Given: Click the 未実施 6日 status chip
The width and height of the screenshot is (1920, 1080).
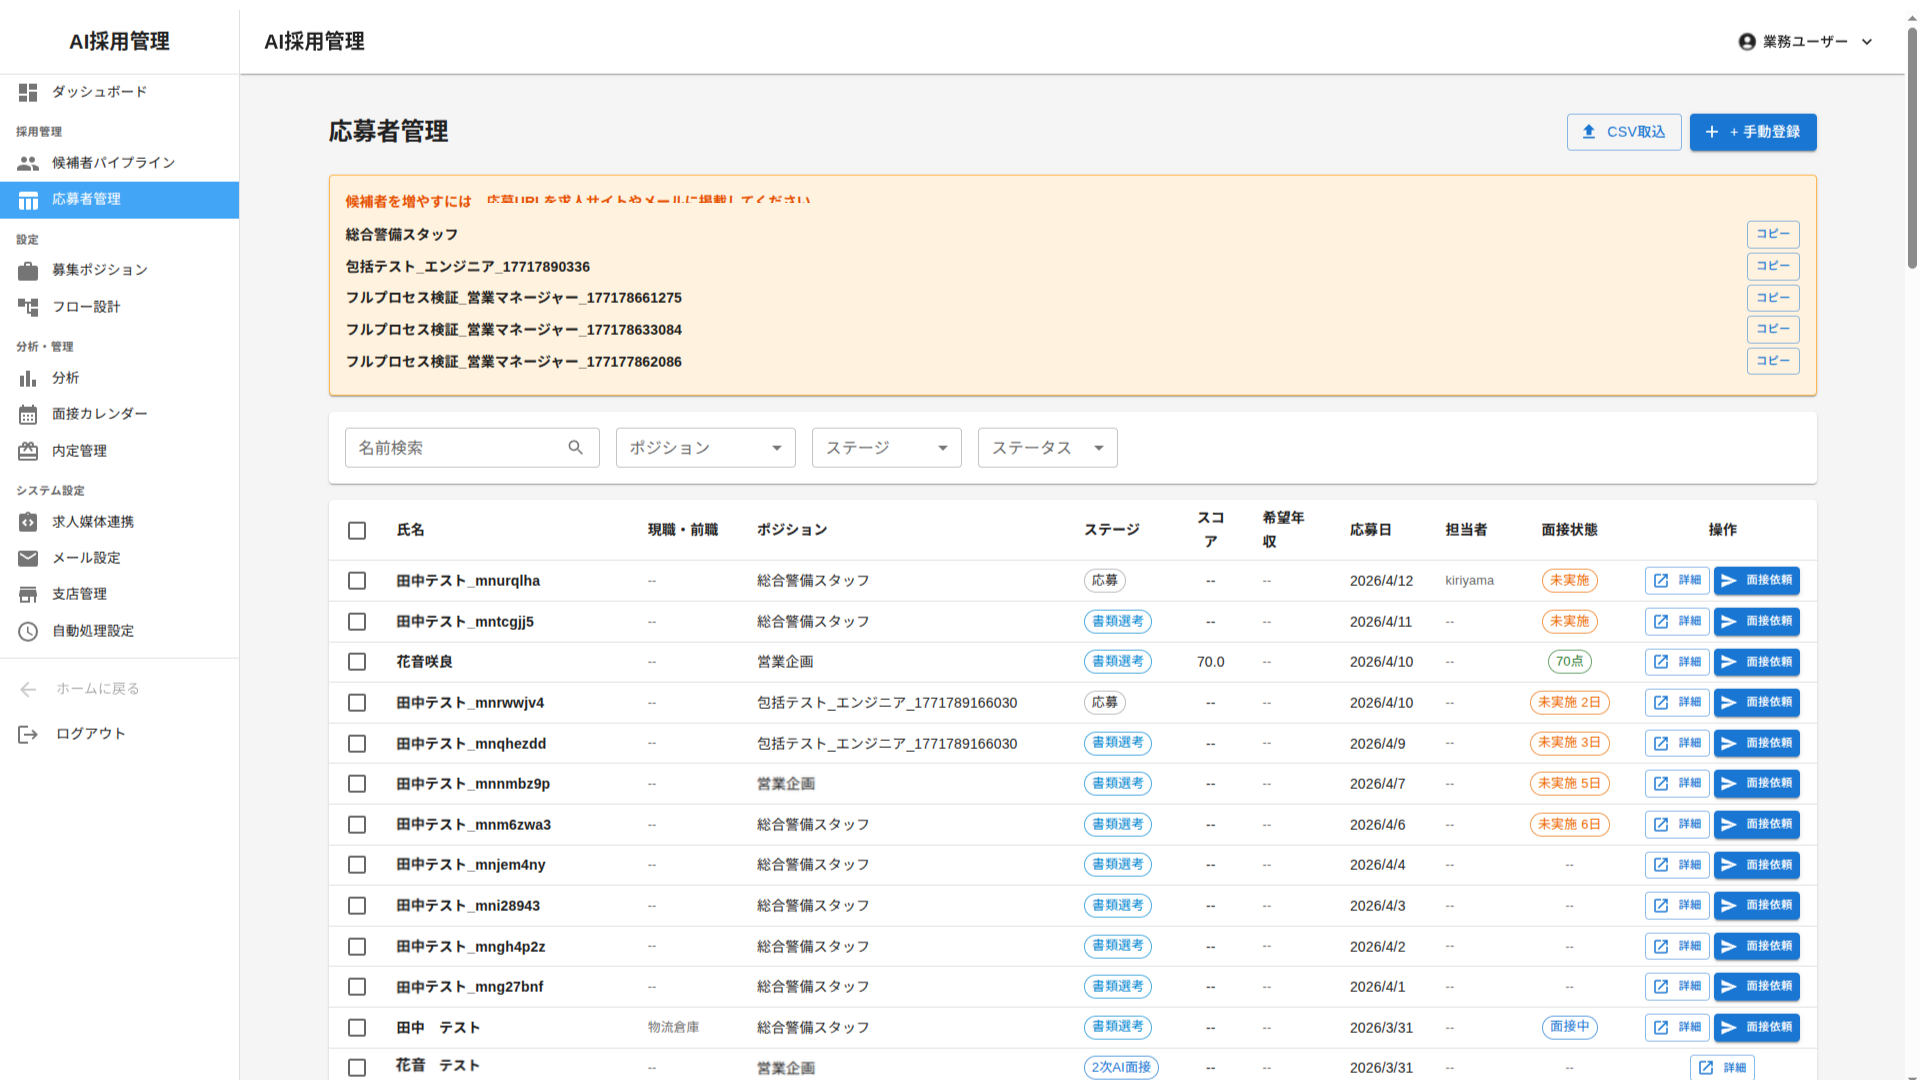Looking at the screenshot, I should click(1569, 825).
